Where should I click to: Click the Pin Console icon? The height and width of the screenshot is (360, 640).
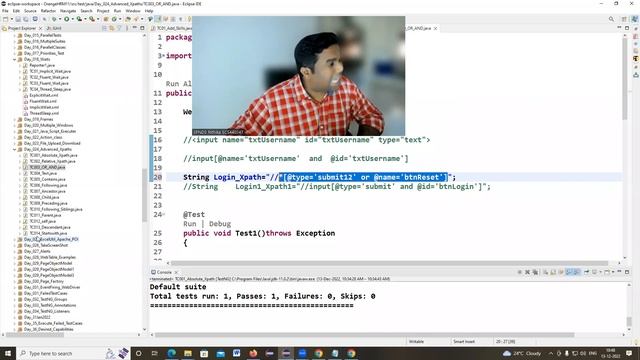tap(587, 272)
